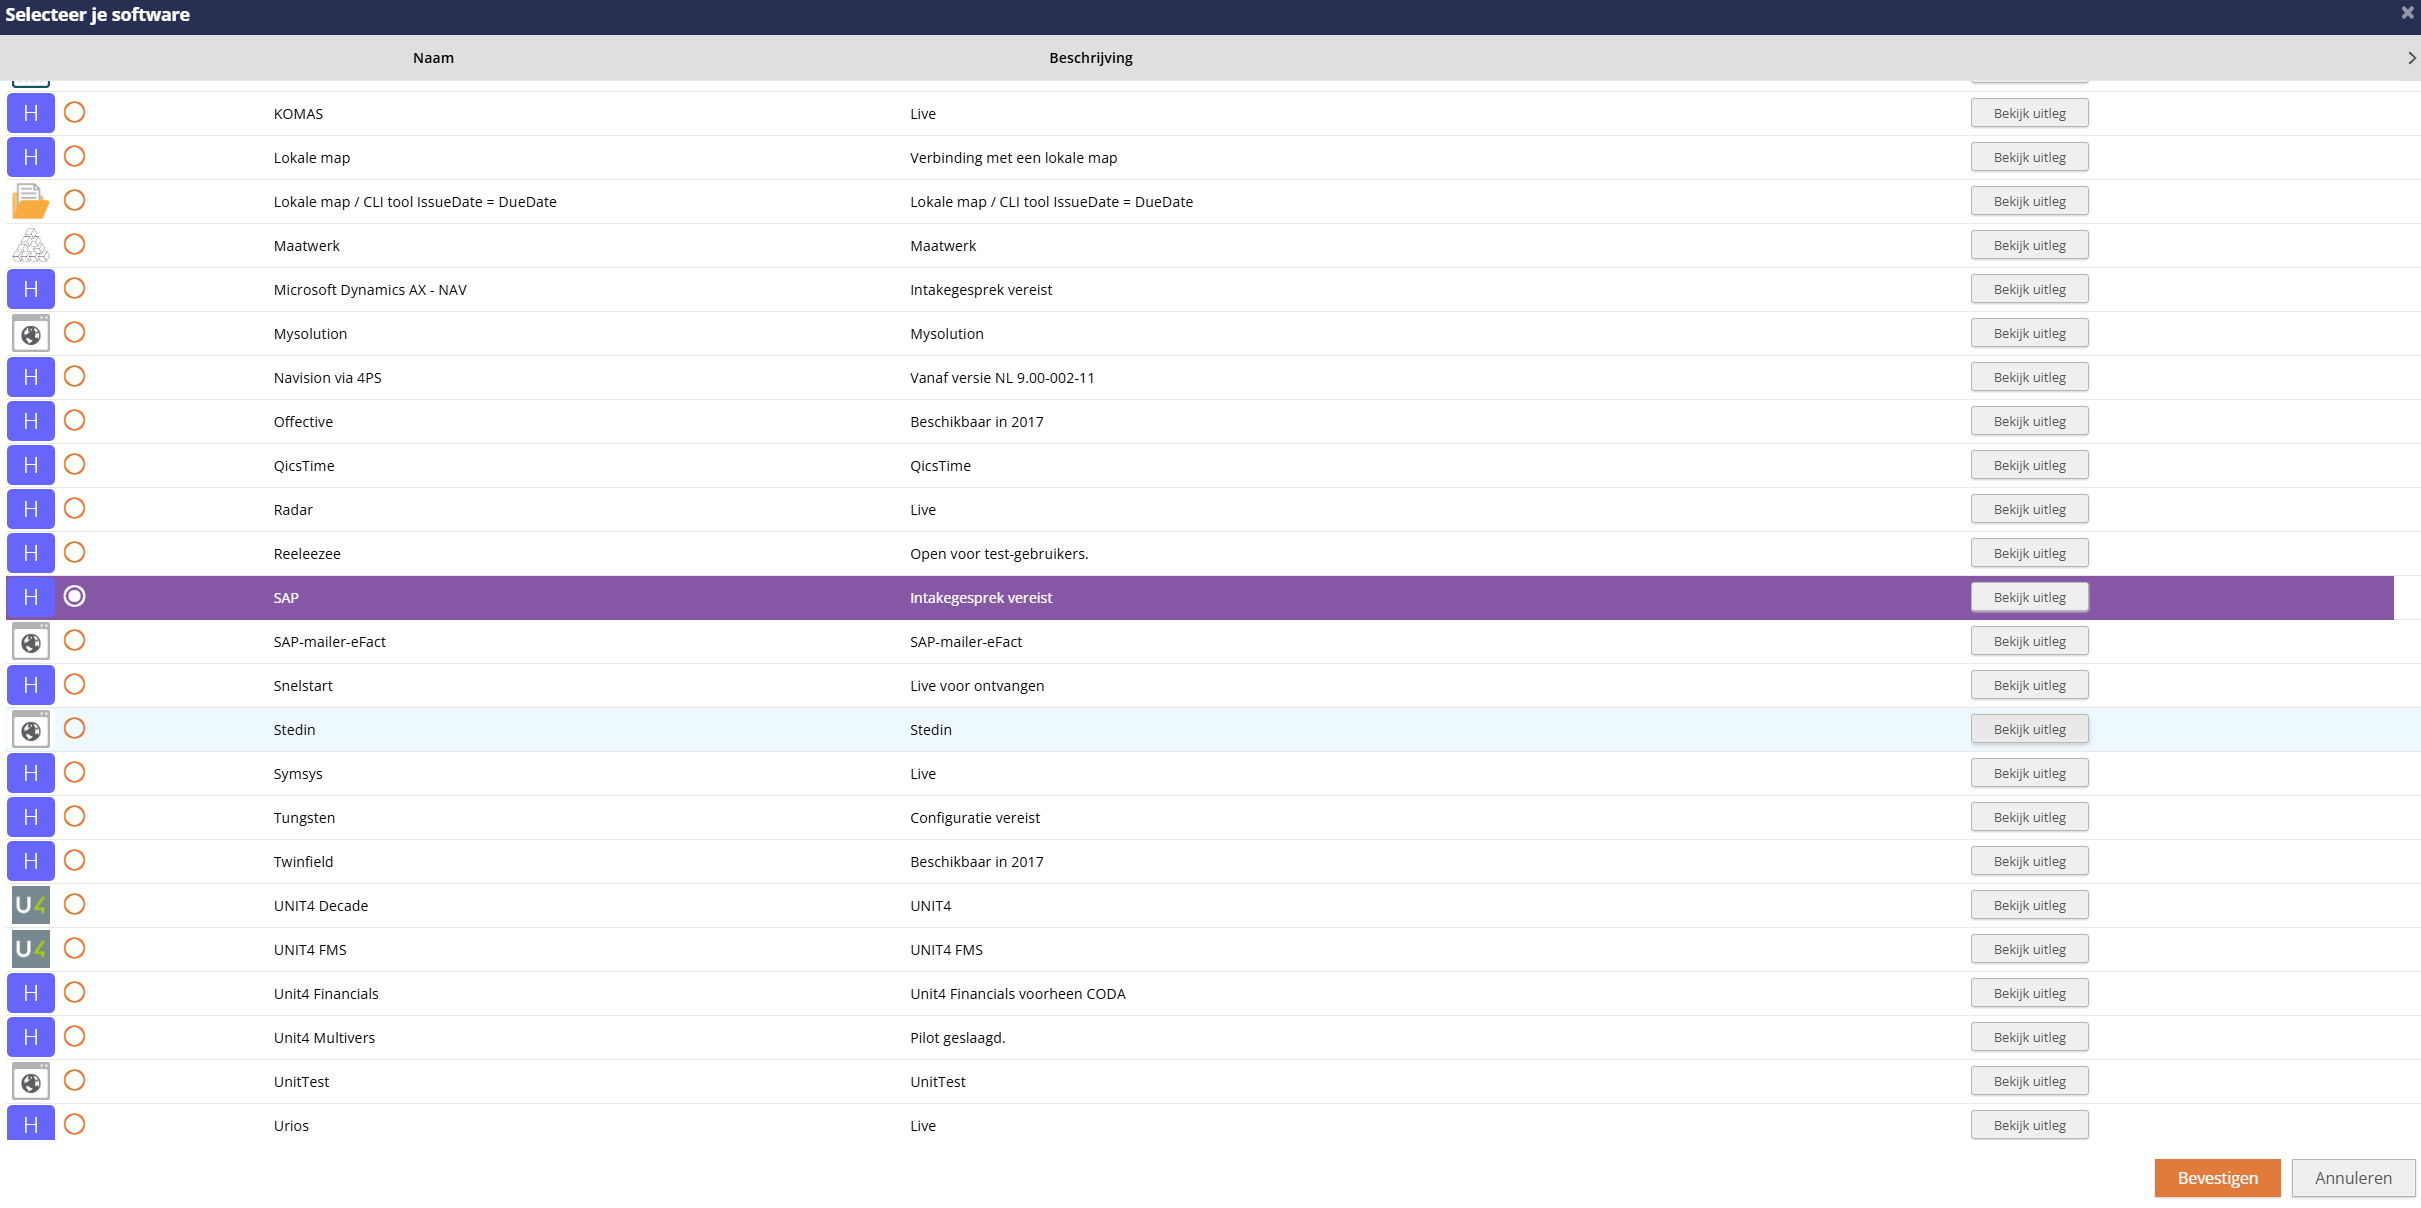Viewport: 2421px width, 1208px height.
Task: View Bekijk uitleg for Unit4 Multivers
Action: (x=2029, y=1037)
